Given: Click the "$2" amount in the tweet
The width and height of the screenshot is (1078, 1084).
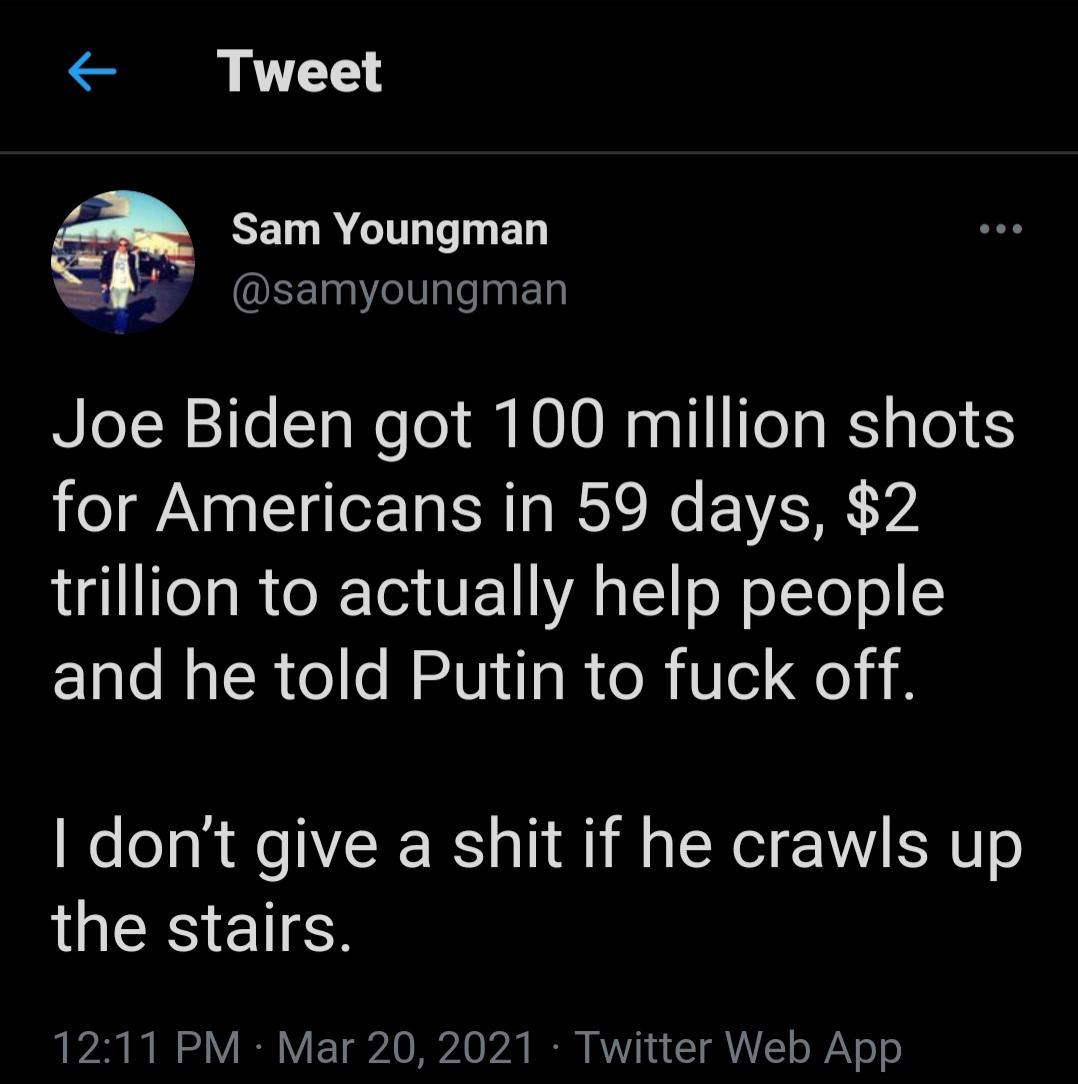Looking at the screenshot, I should pos(883,509).
